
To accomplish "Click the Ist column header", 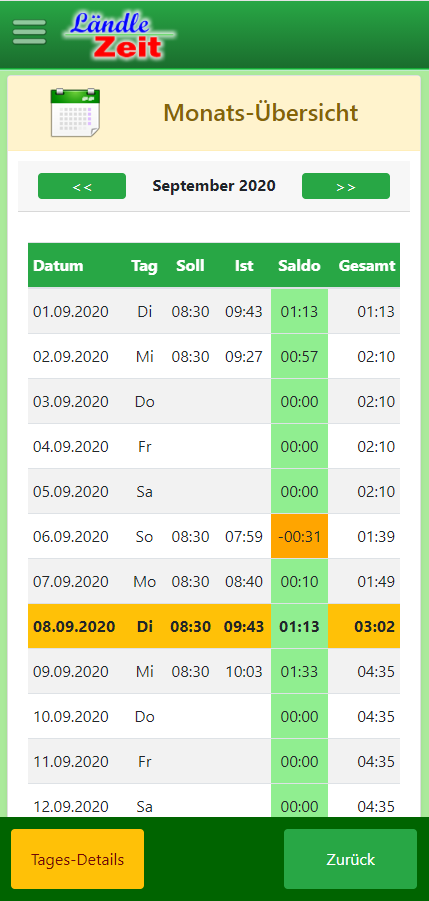I will coord(244,265).
